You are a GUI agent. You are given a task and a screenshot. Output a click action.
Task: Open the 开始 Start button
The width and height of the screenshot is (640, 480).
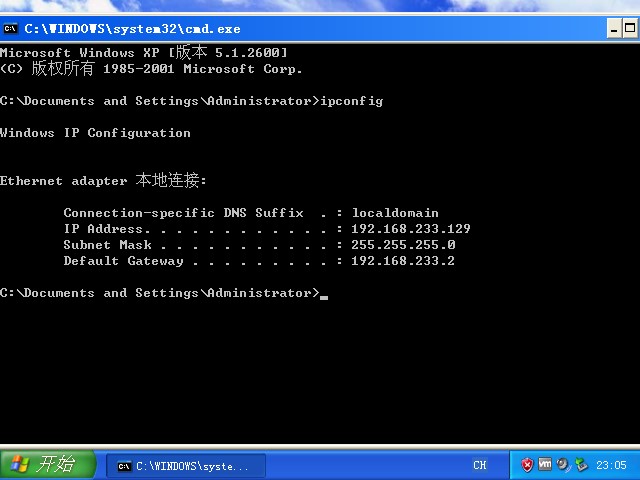(48, 464)
